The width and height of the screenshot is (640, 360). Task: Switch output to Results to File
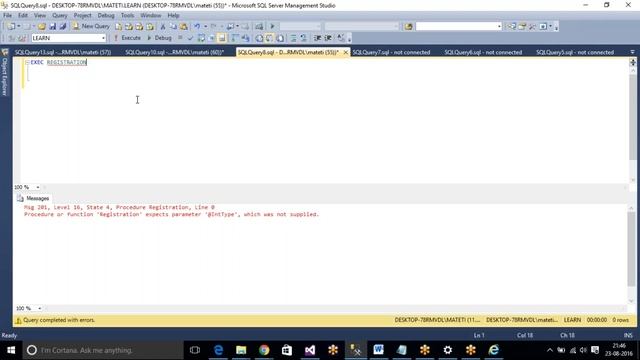click(280, 38)
